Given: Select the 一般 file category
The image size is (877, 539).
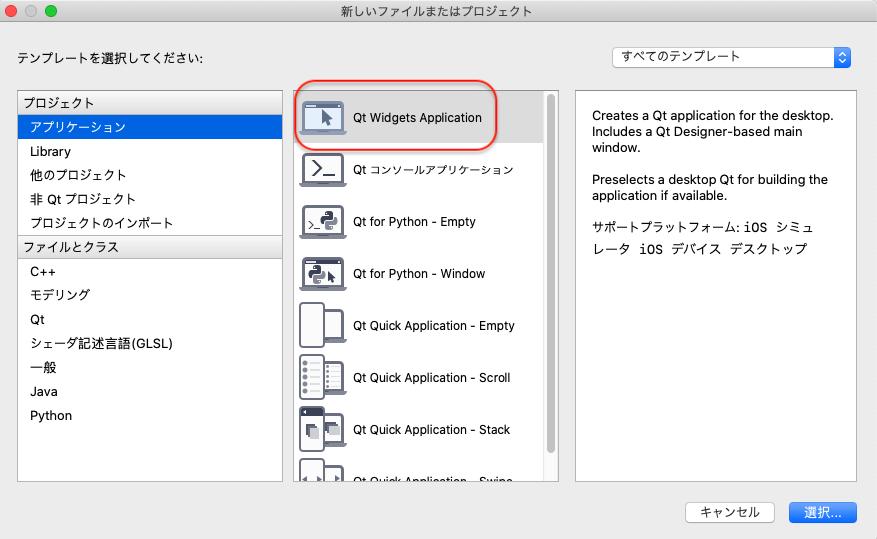Looking at the screenshot, I should (150, 367).
